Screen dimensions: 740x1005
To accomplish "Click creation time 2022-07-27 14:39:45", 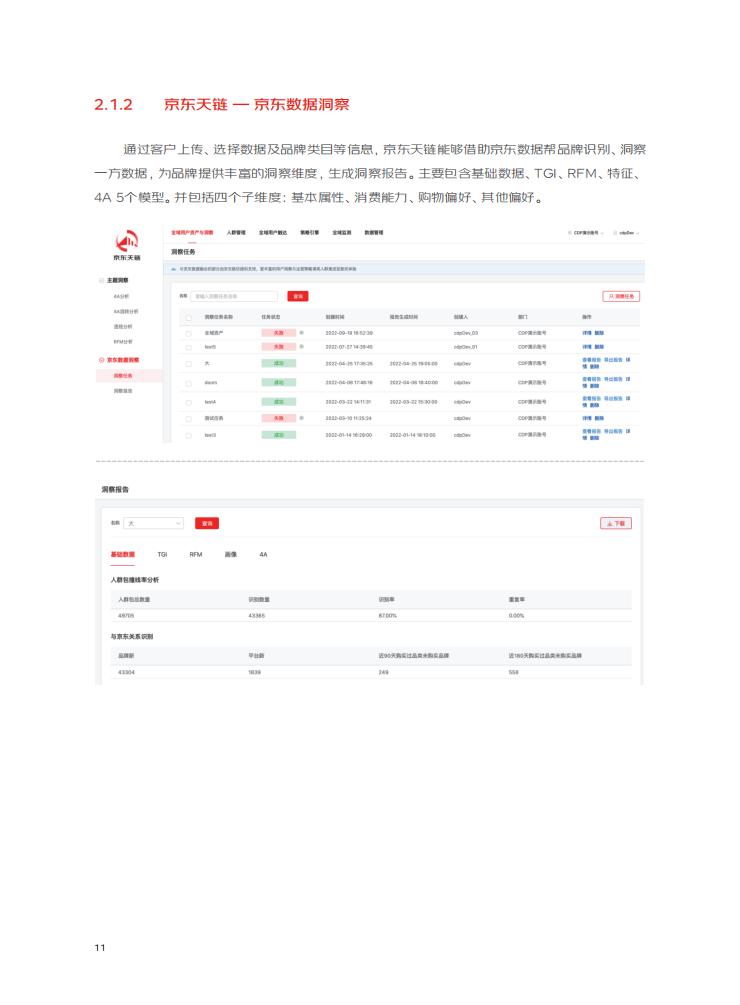I will click(x=349, y=347).
